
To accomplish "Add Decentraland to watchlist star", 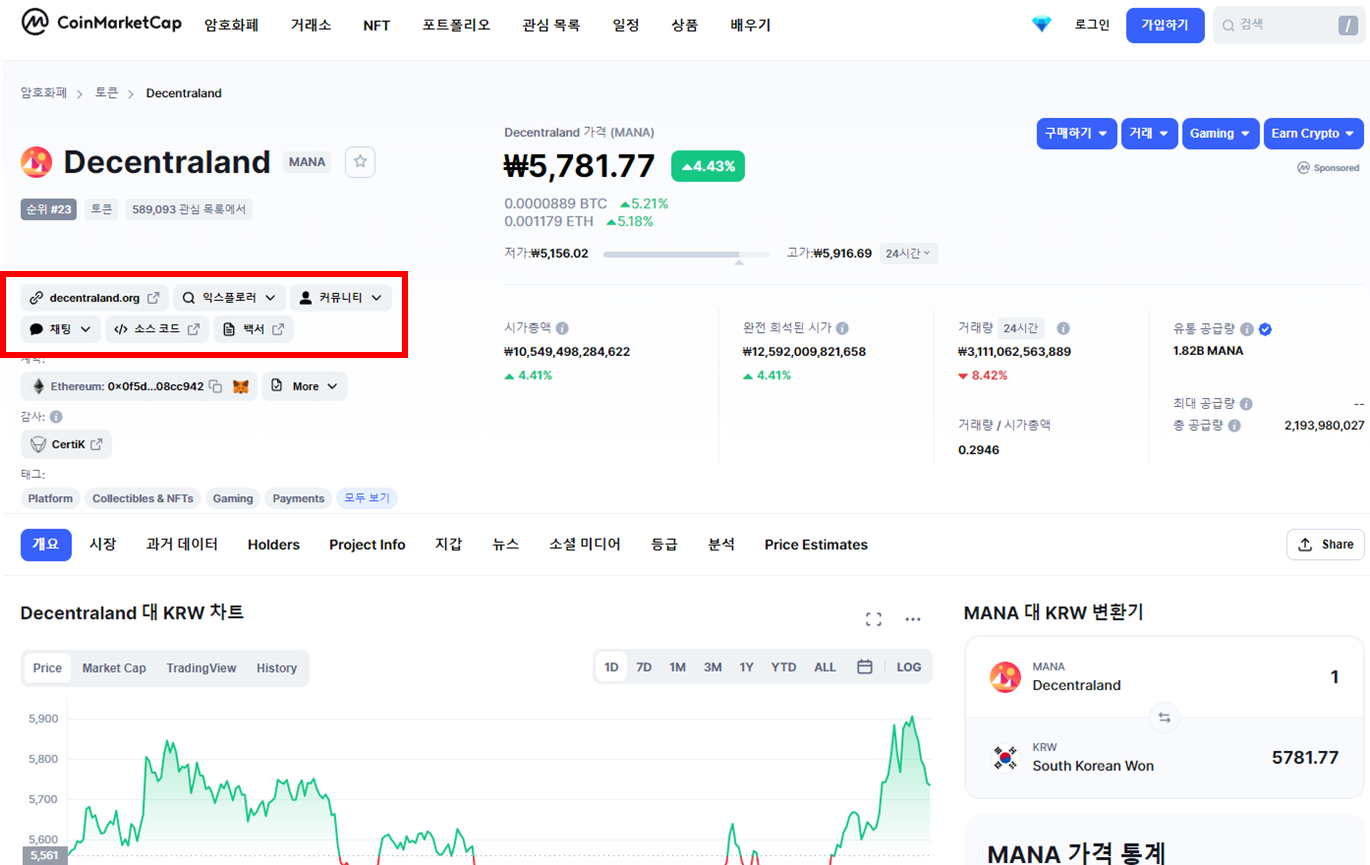I will coord(360,162).
